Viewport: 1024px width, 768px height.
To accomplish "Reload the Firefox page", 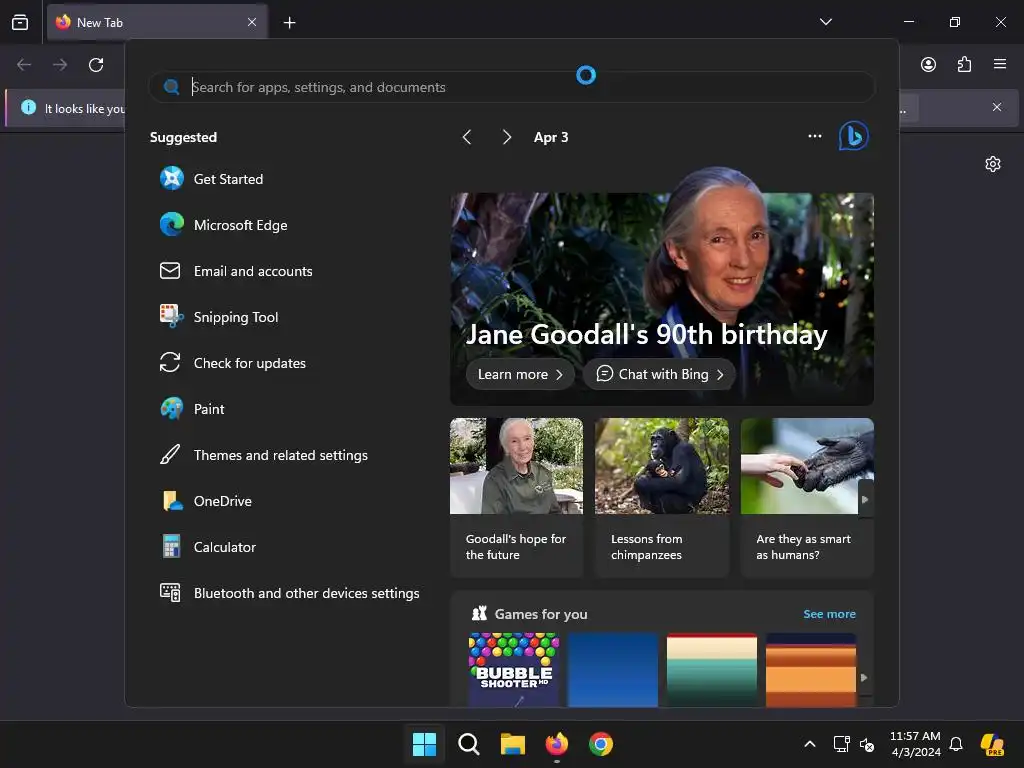I will point(96,65).
